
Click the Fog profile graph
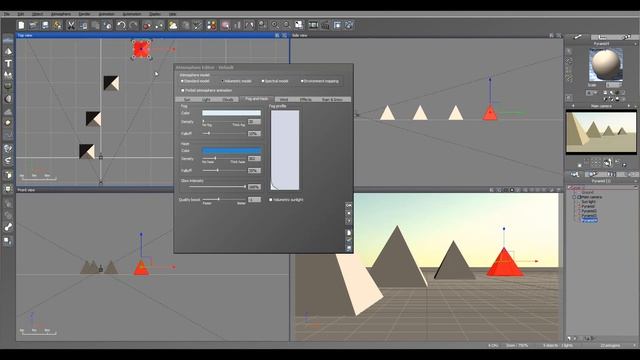click(285, 150)
